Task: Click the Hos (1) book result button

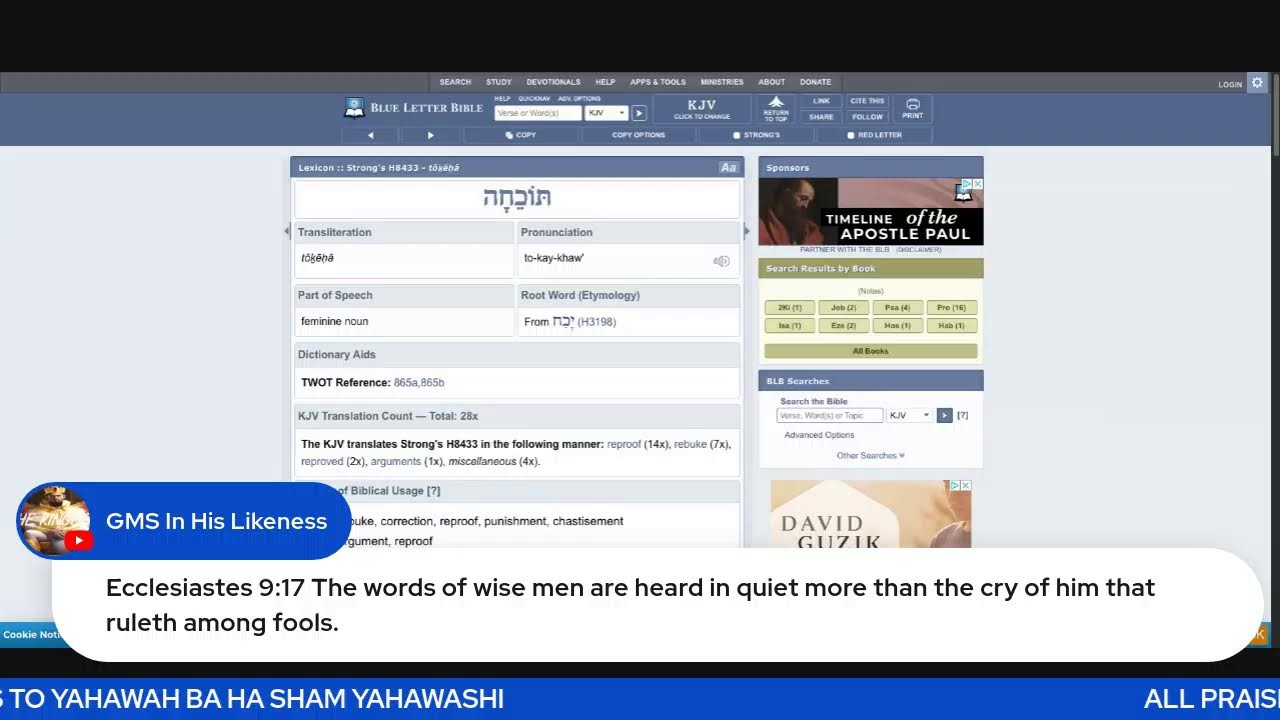Action: pyautogui.click(x=897, y=326)
